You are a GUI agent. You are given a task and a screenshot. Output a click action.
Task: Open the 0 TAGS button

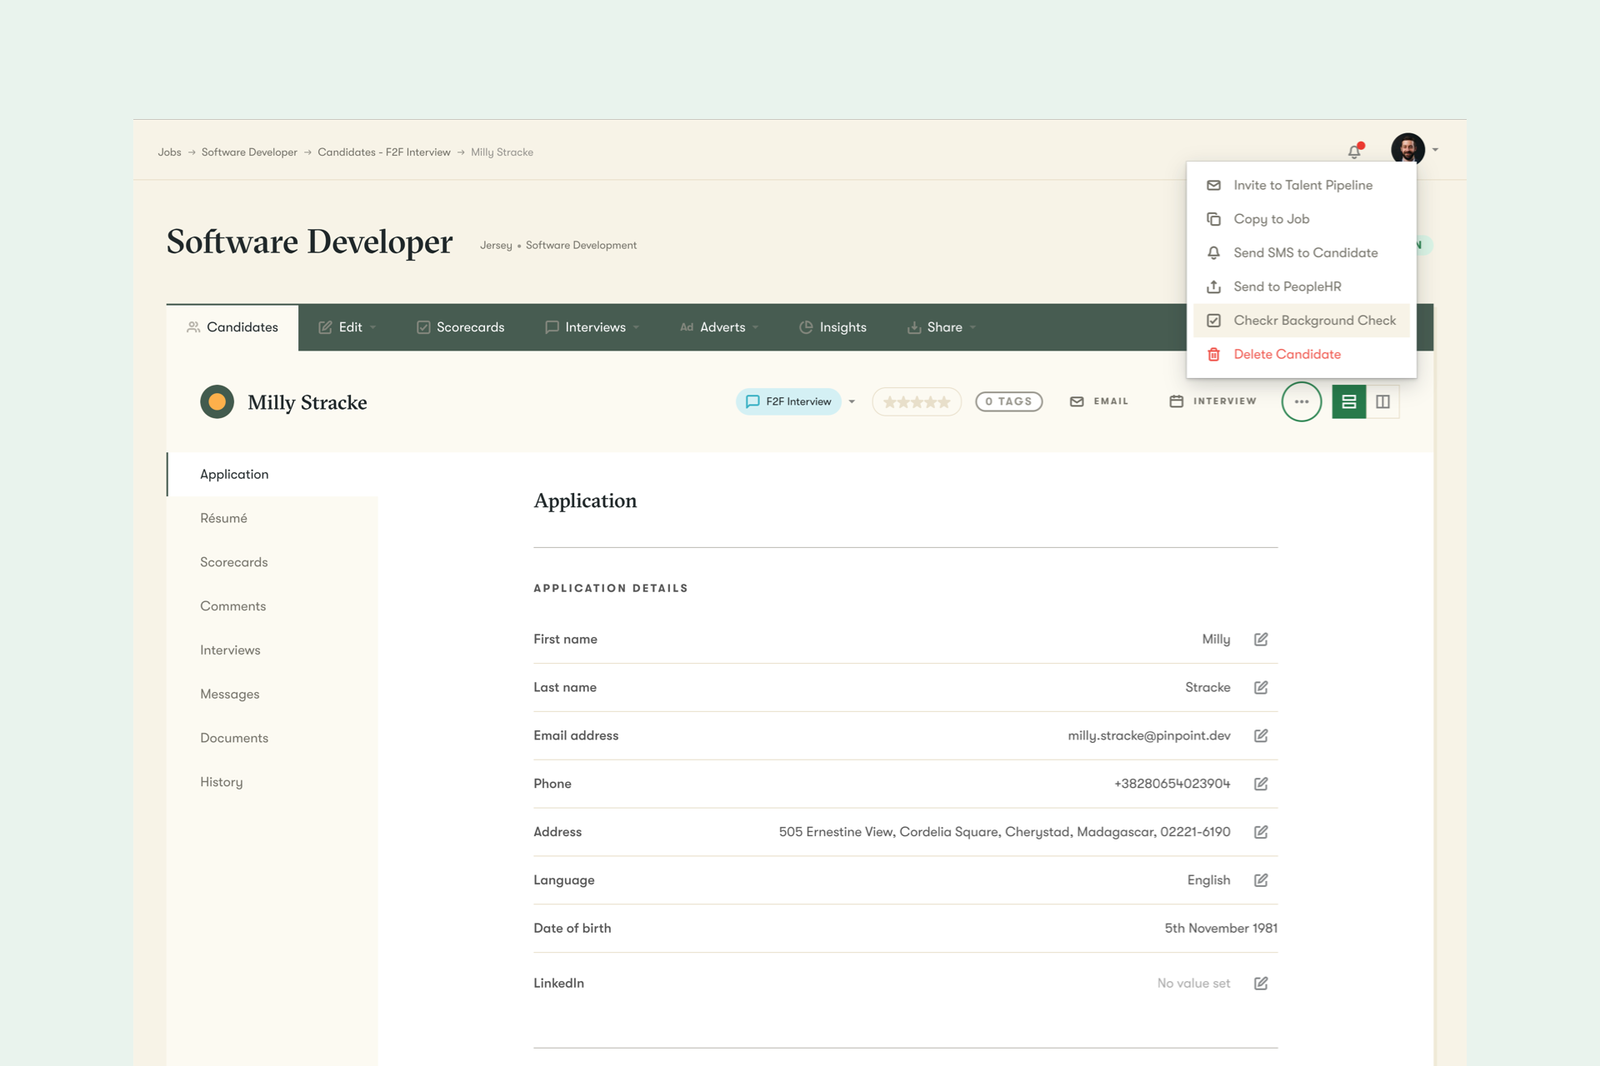(x=1008, y=401)
